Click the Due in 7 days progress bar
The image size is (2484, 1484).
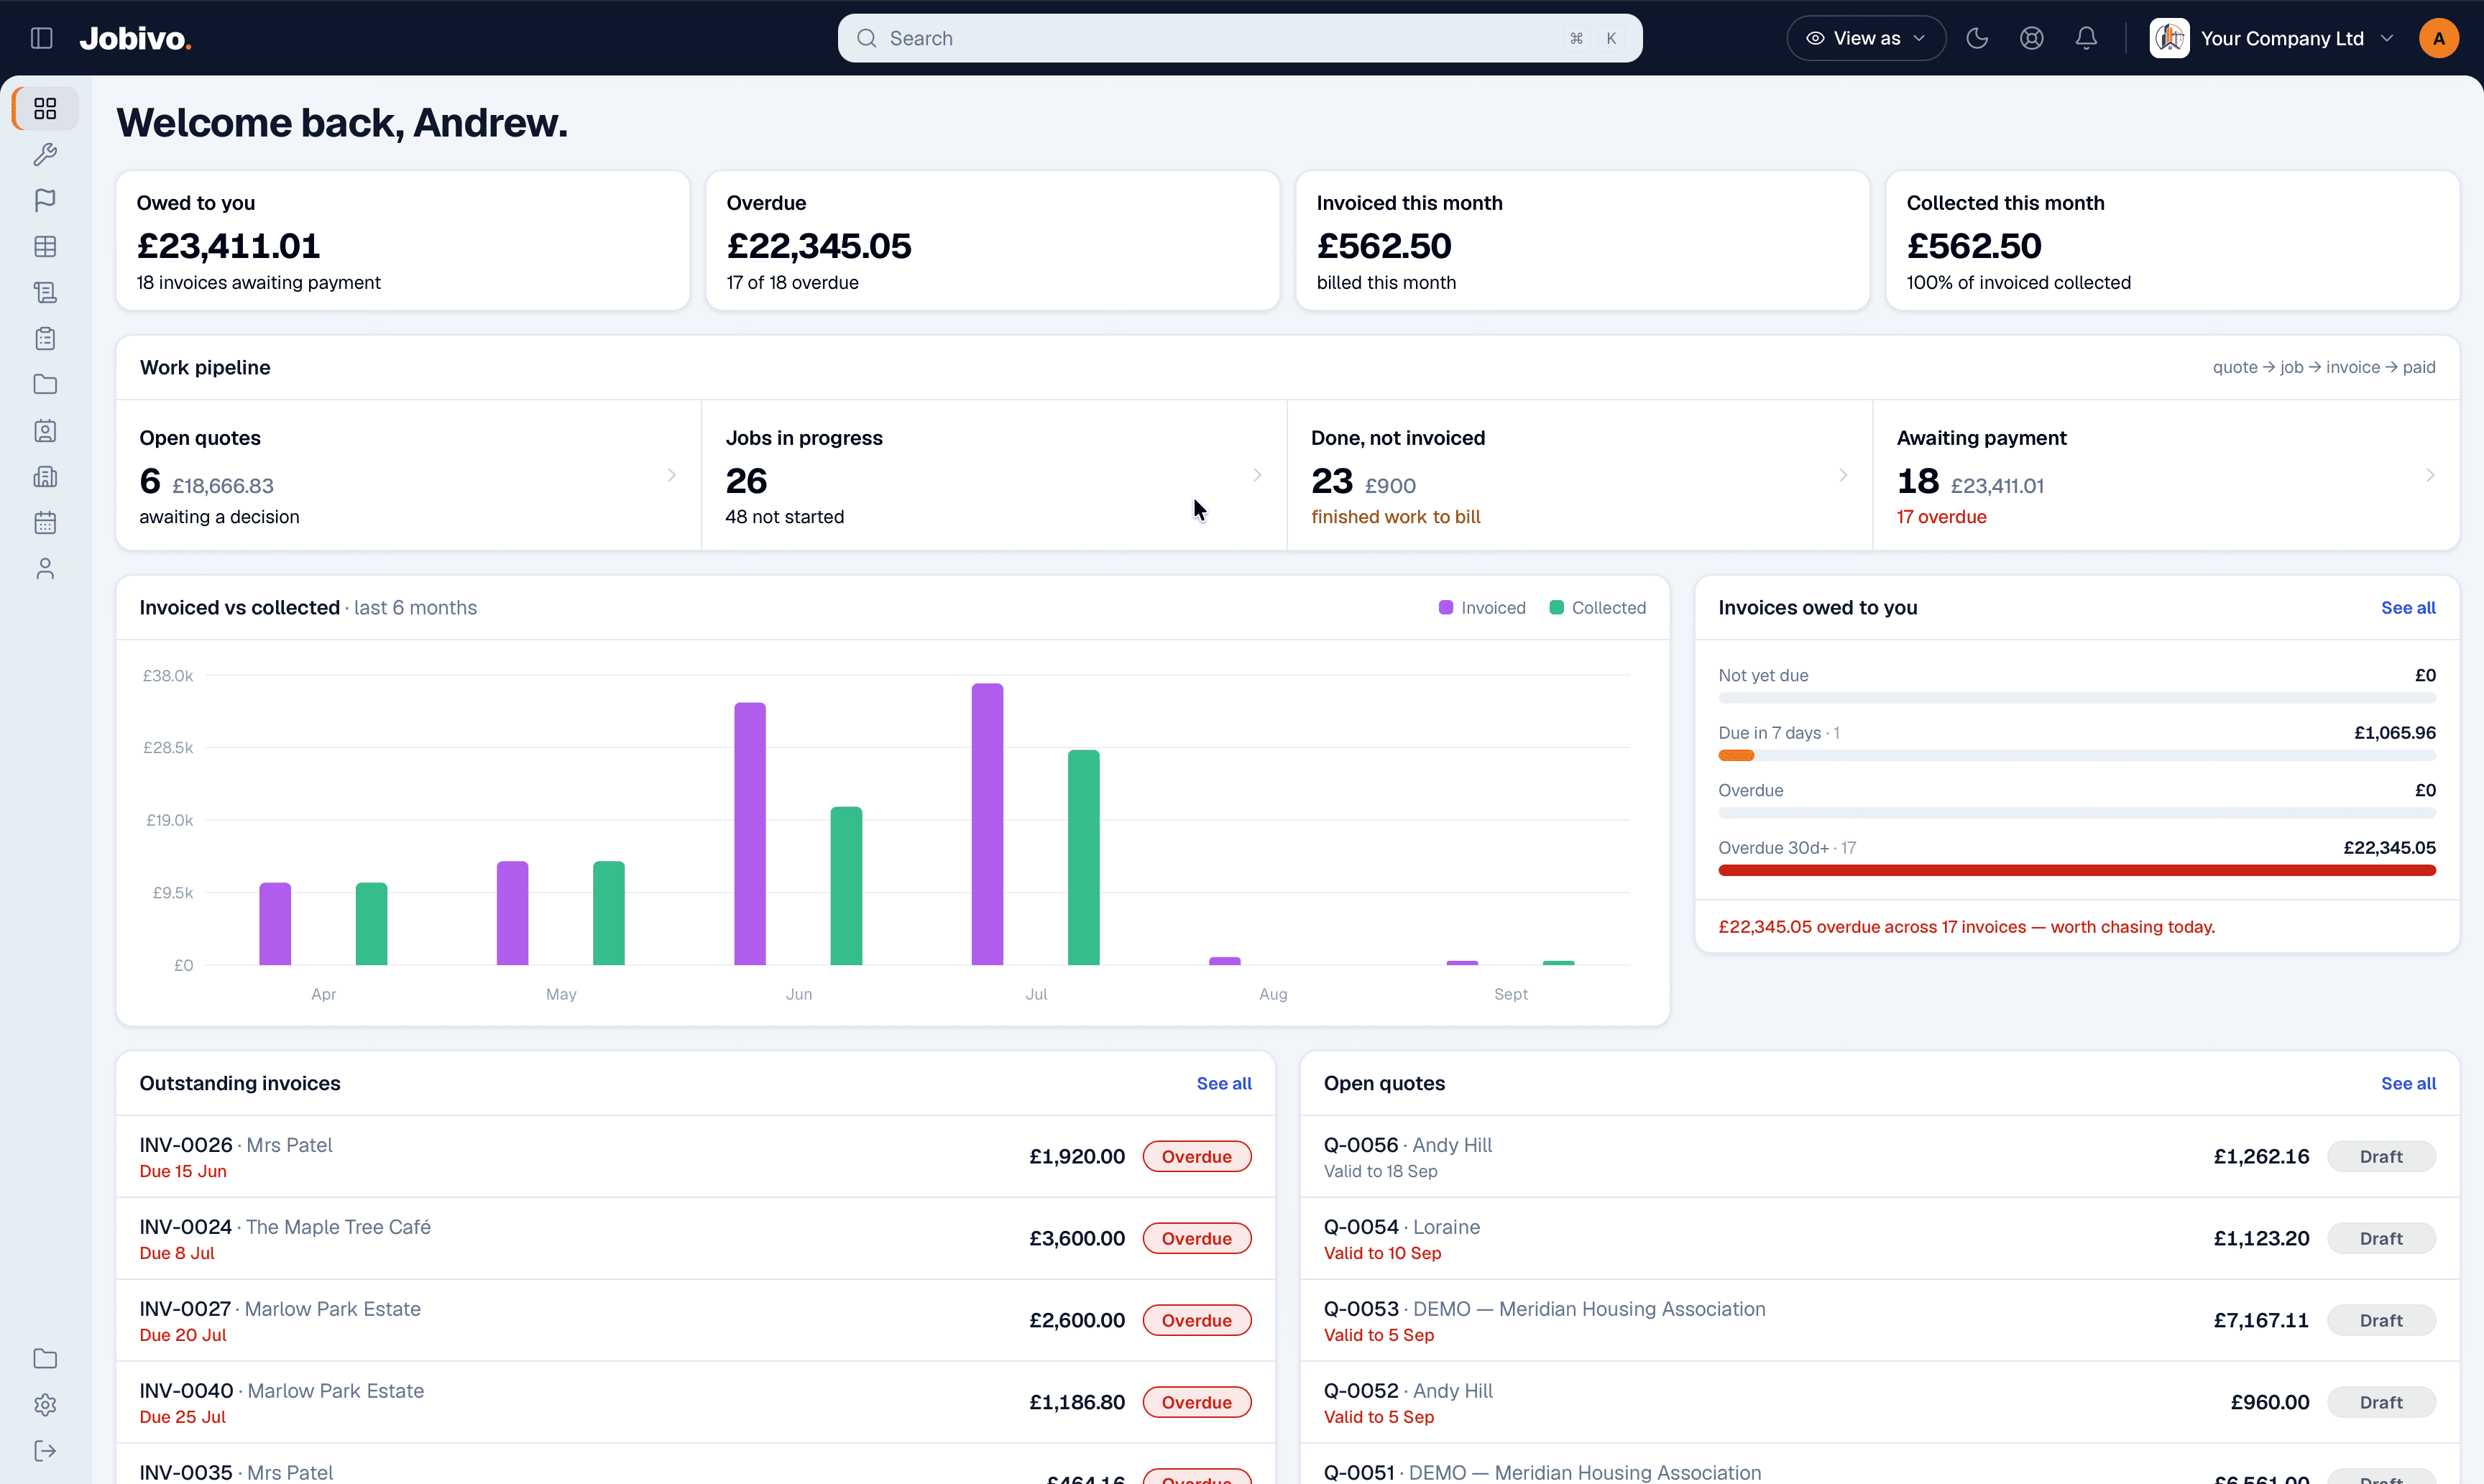click(2077, 755)
